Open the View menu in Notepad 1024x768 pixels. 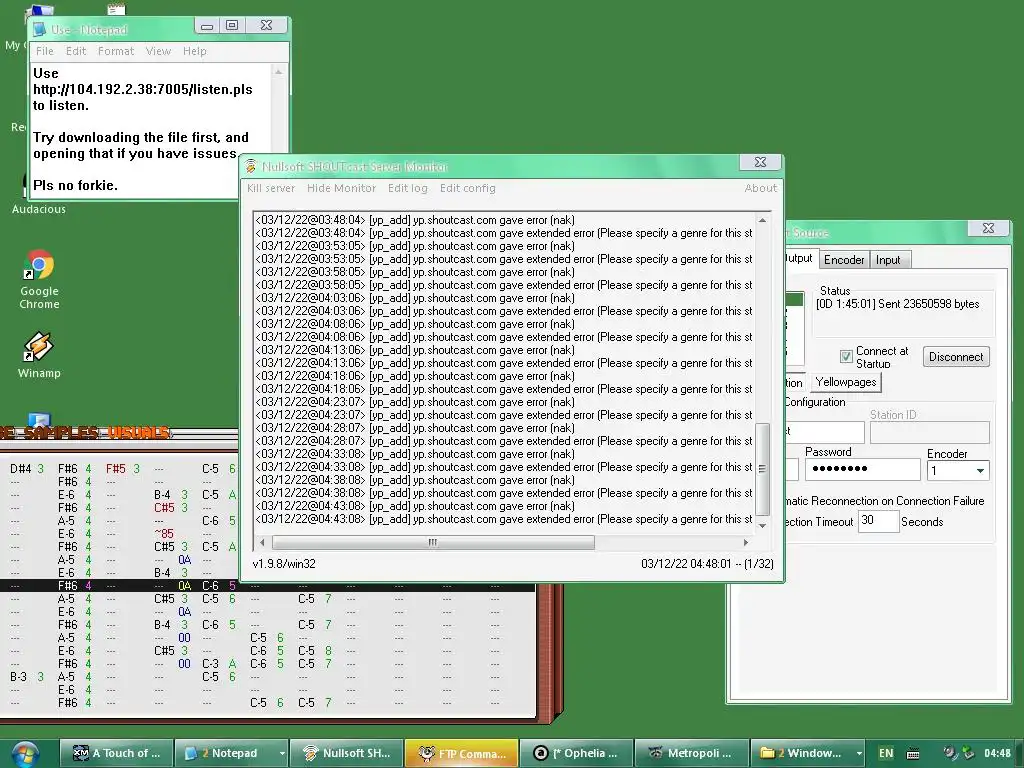(x=158, y=51)
